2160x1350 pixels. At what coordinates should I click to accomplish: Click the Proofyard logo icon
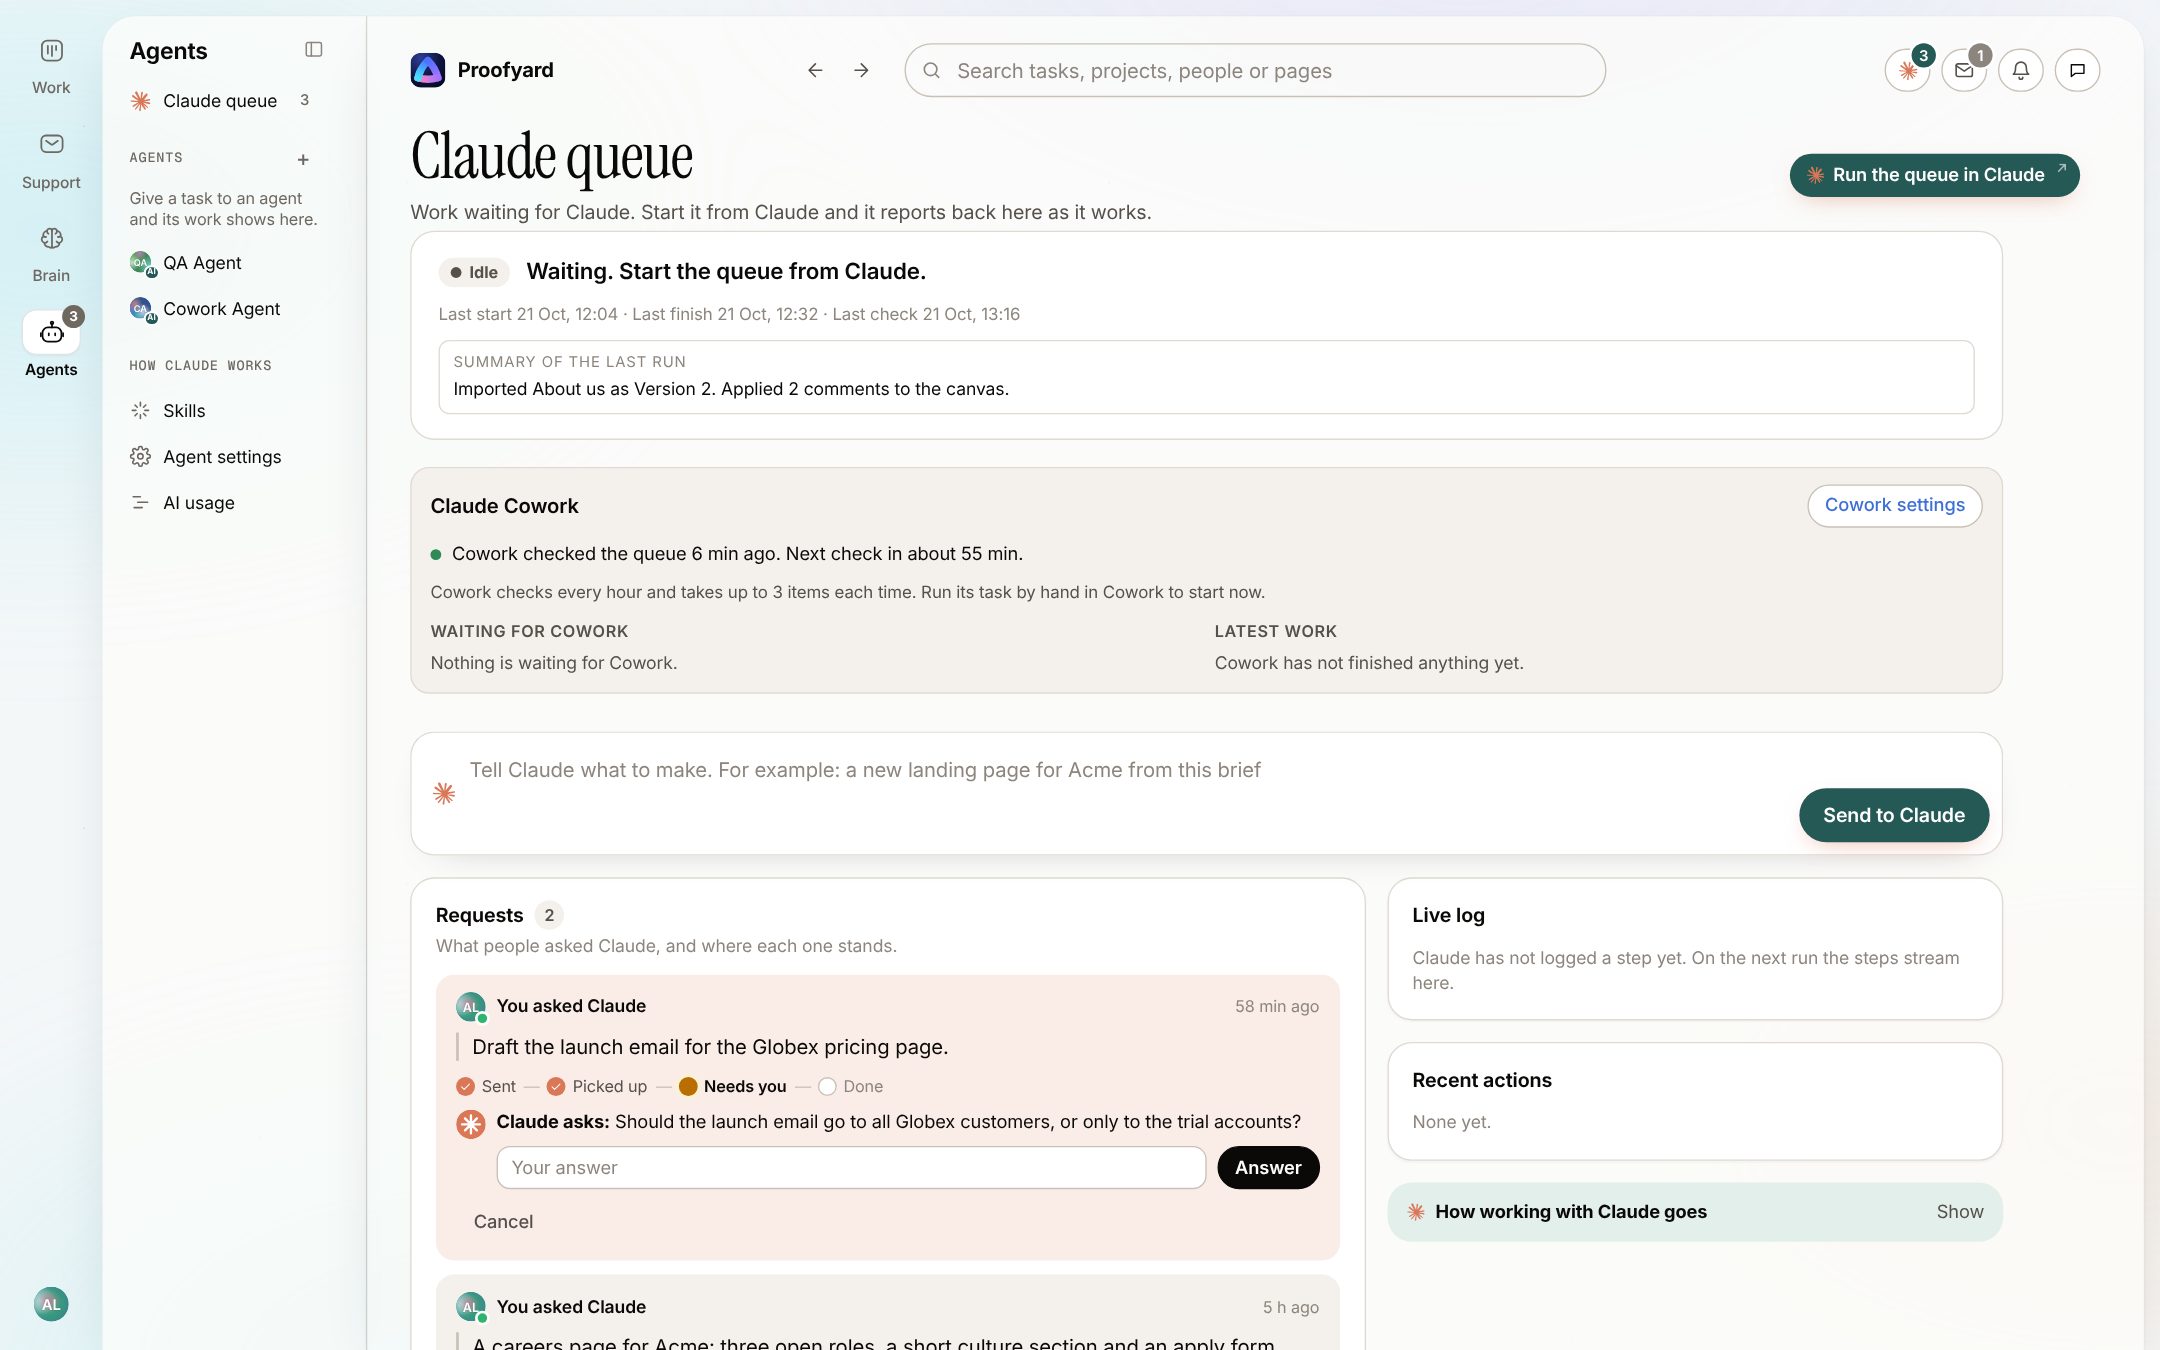pyautogui.click(x=428, y=70)
